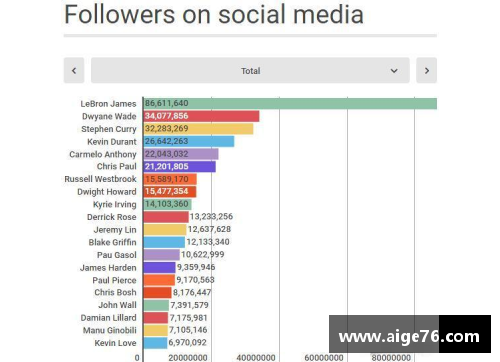This screenshot has height=362, width=500.
Task: Click the next arrow right of Total
Action: tap(426, 70)
